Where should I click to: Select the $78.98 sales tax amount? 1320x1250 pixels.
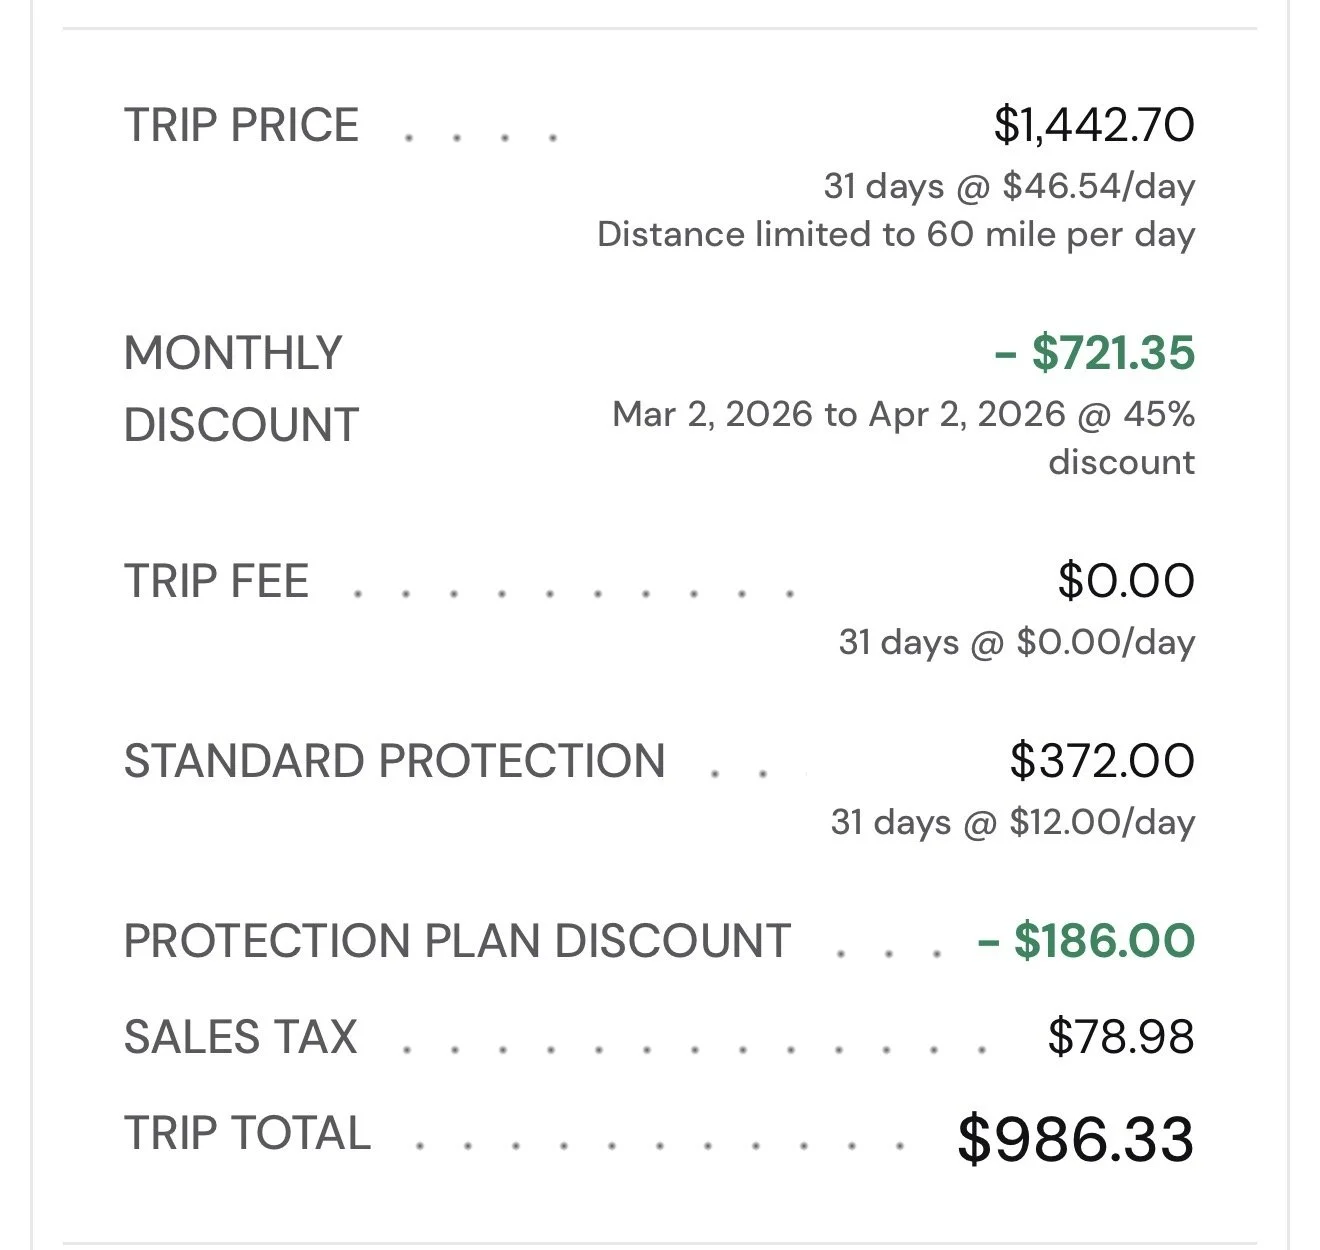pos(1121,1037)
